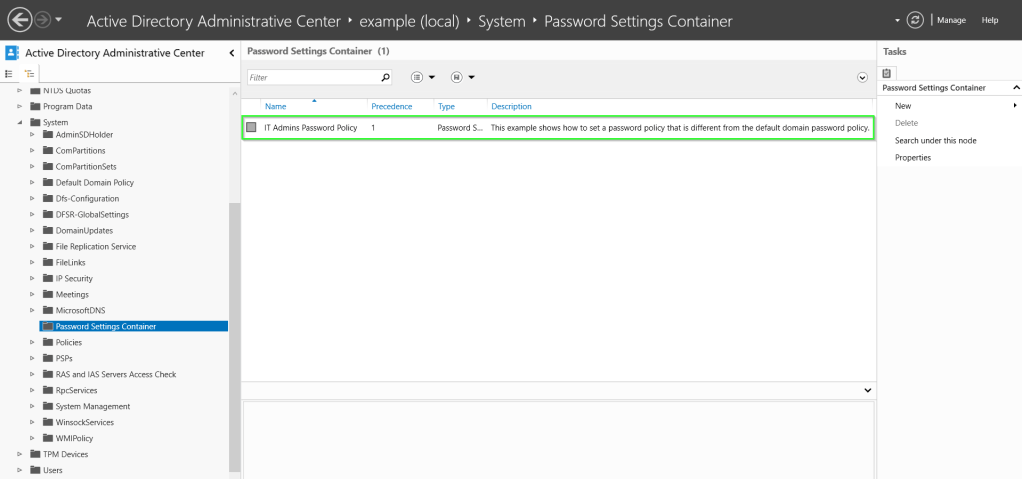Expand the filter criteria round chevron

click(x=862, y=77)
